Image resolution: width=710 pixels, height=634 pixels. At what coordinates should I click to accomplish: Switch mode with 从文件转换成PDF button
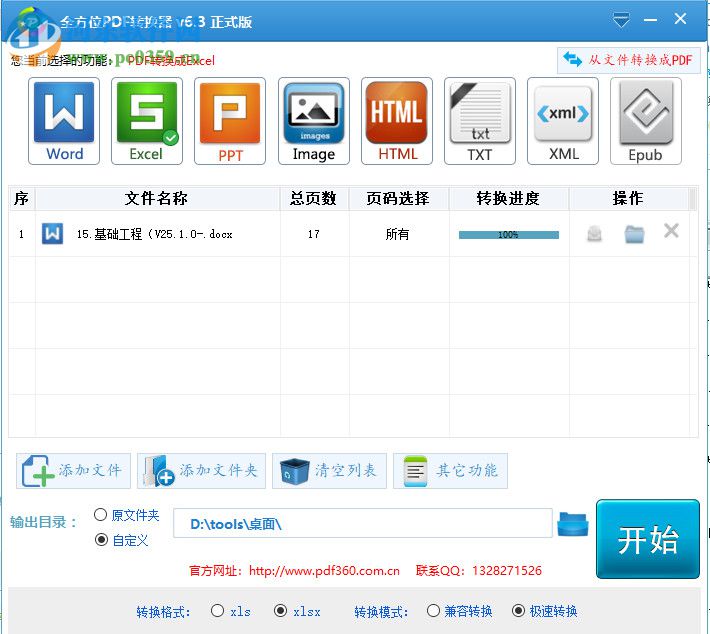pos(628,60)
